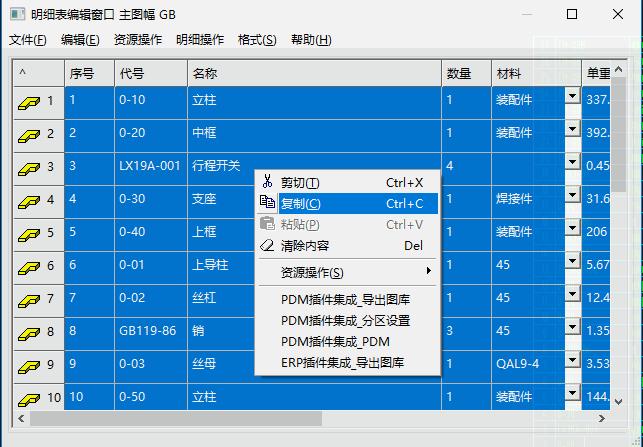Open material dropdown for row 中框
Screen dimensions: 643x447
pyautogui.click(x=572, y=129)
